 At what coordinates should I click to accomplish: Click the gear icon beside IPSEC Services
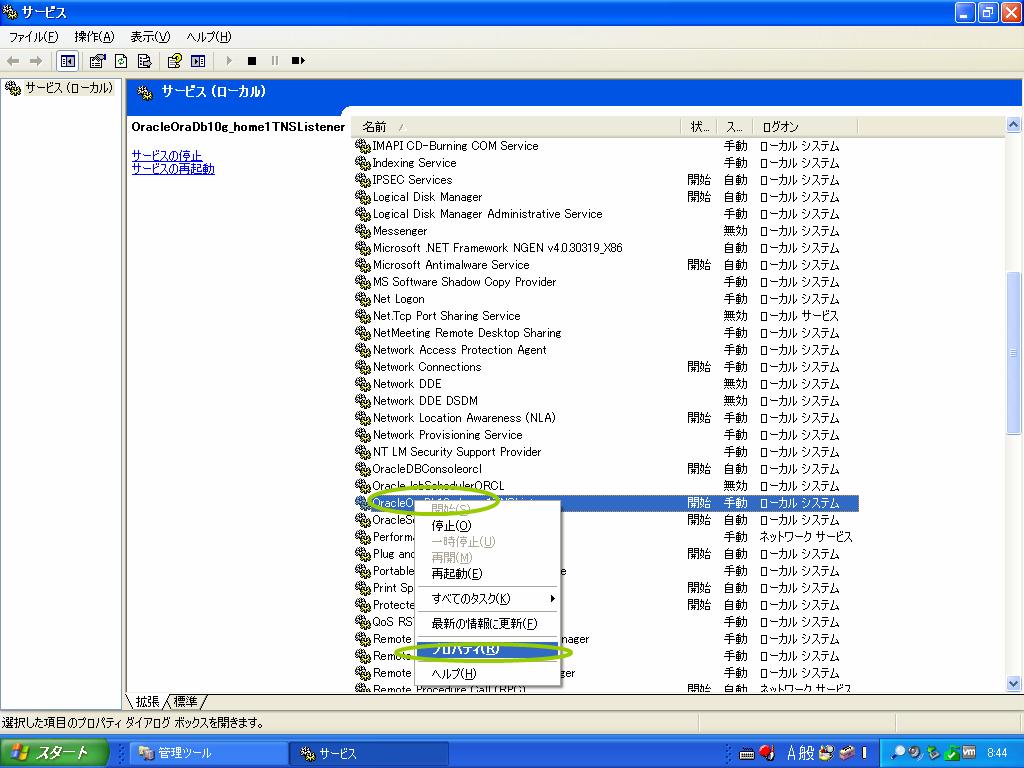click(x=362, y=180)
